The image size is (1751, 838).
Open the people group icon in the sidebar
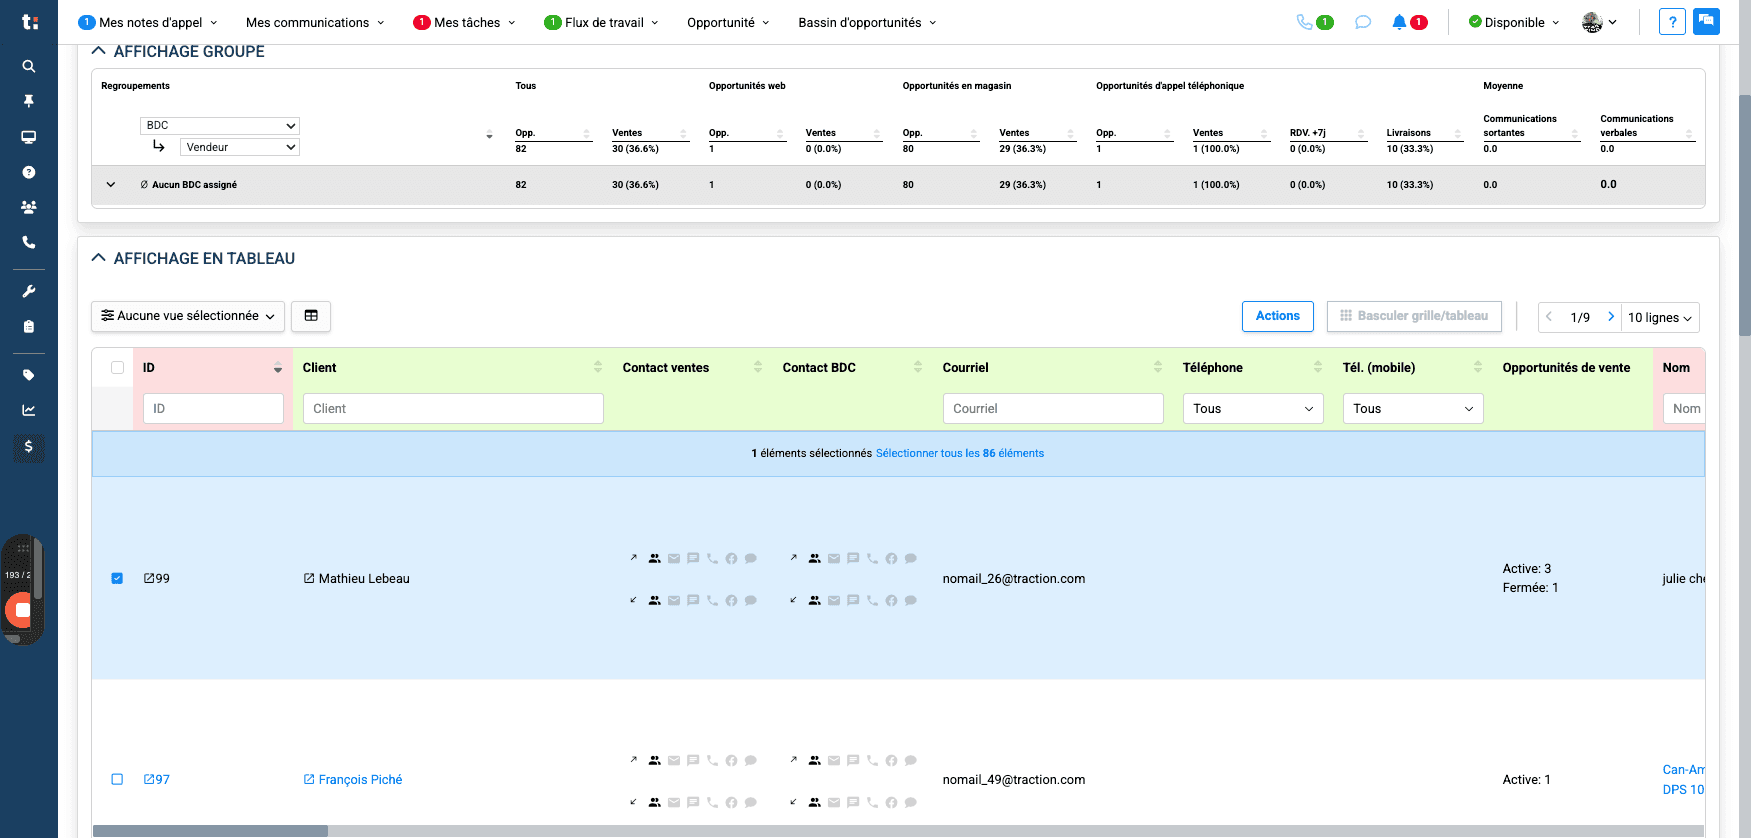[x=29, y=207]
